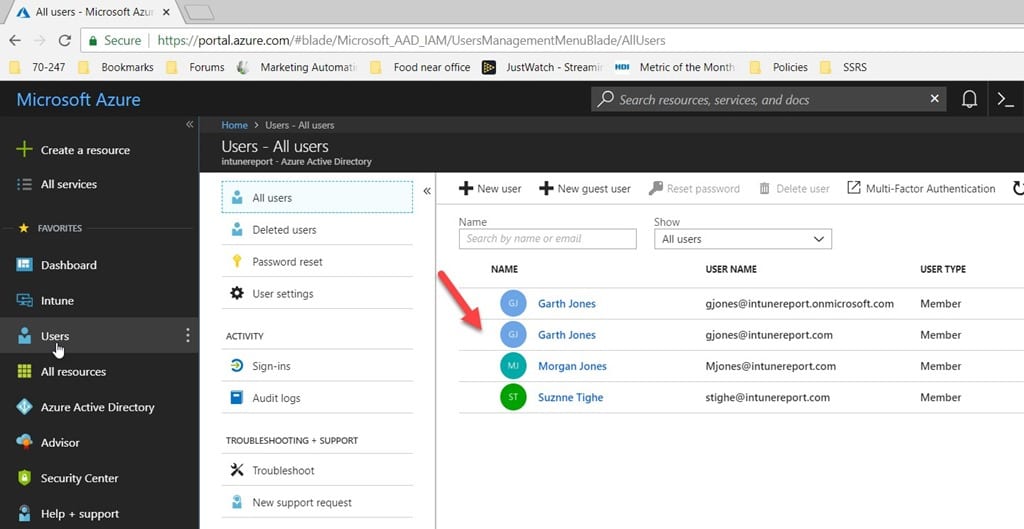Reload the page with refresh icon
Screen dimensions: 1024x529
65,40
